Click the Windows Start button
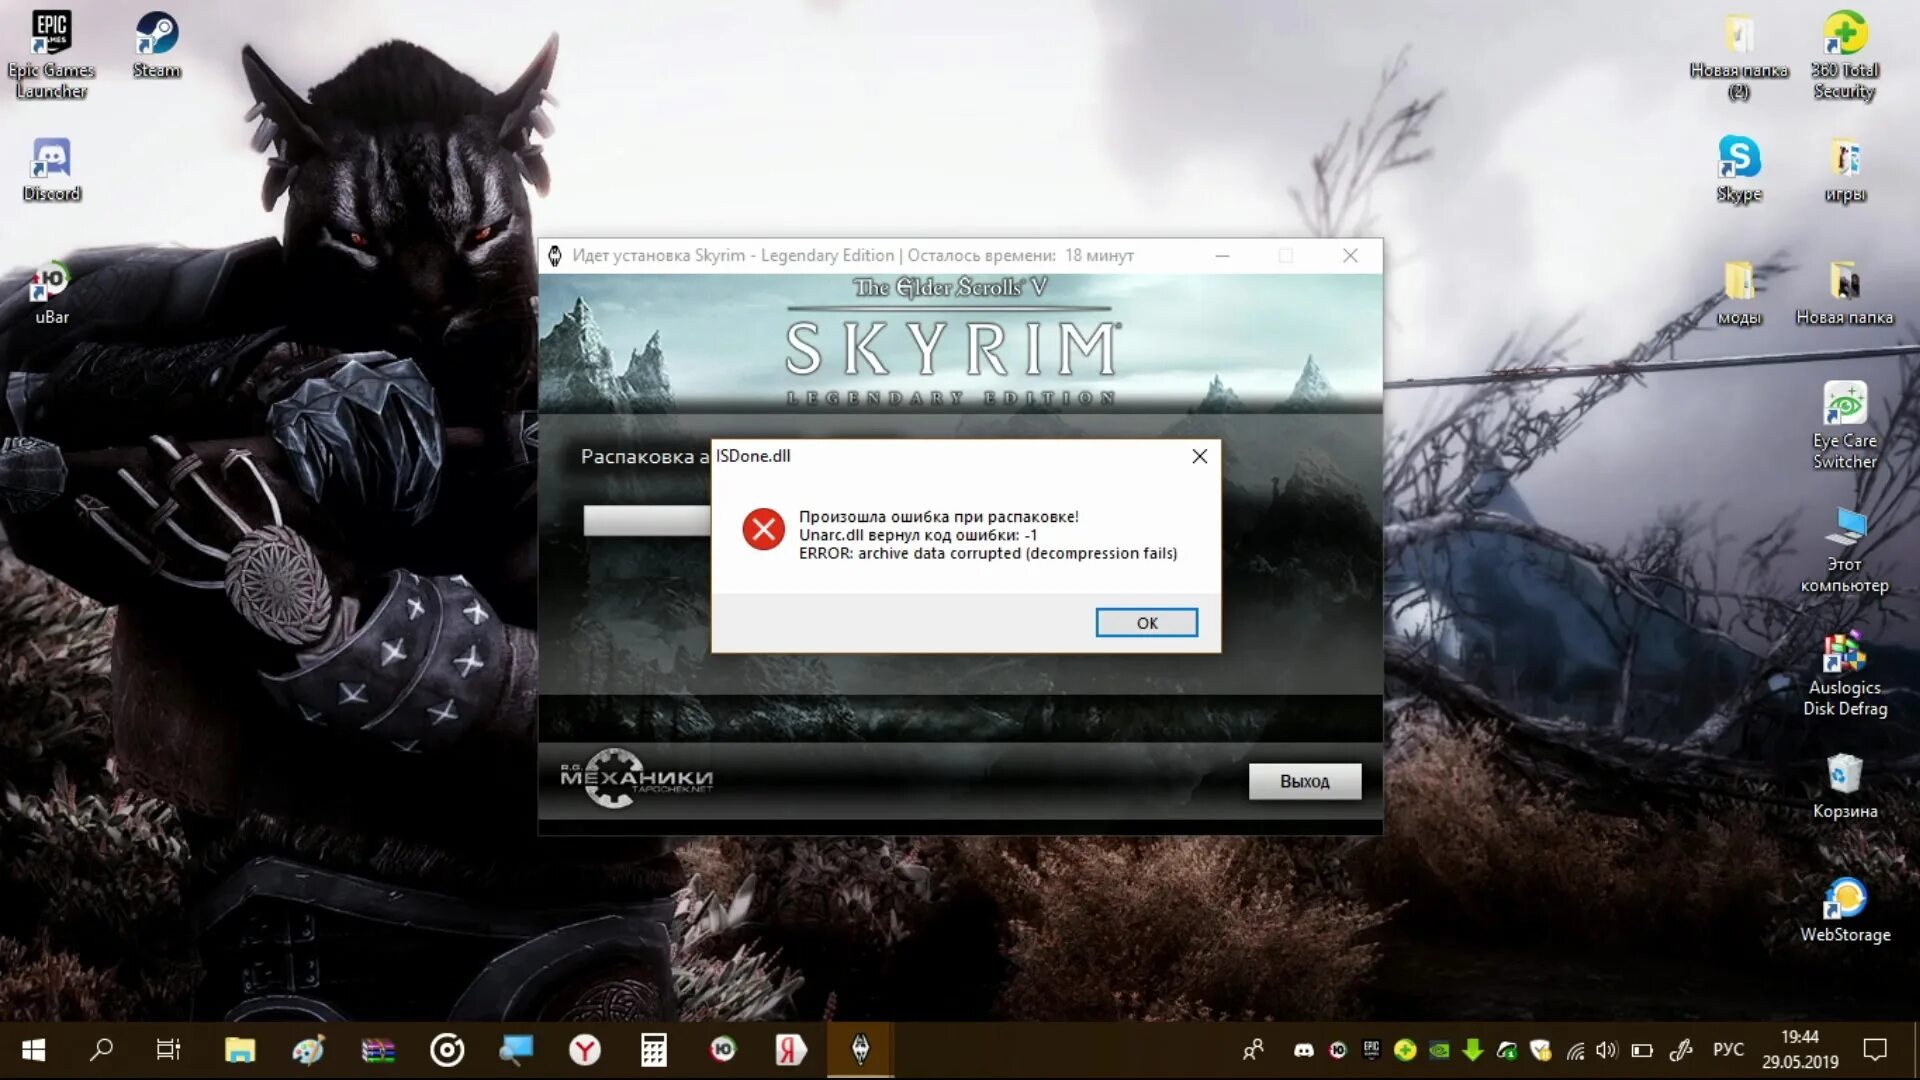1920x1080 pixels. pyautogui.click(x=33, y=1049)
